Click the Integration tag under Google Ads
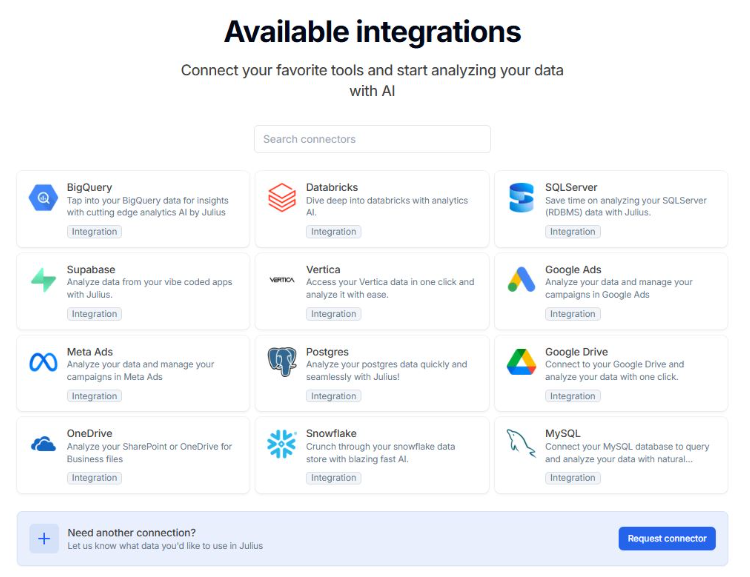The image size is (750, 577). tap(573, 314)
